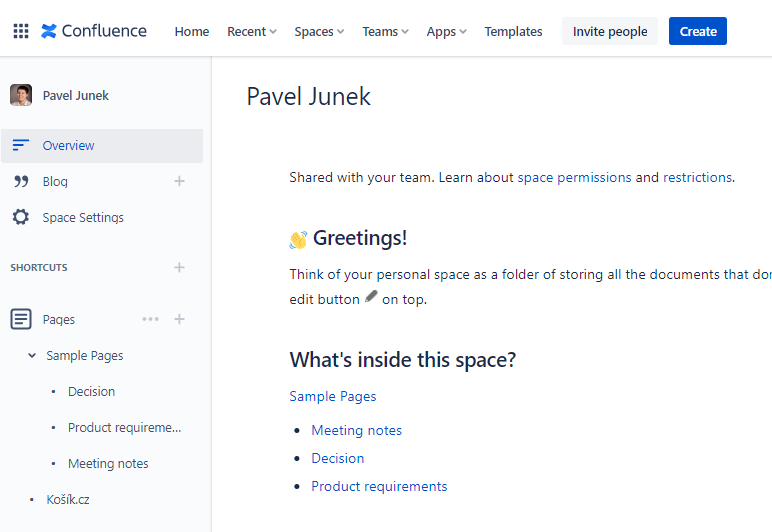Viewport: 772px width, 532px height.
Task: Click the pencil edit icon in text
Action: (x=371, y=296)
